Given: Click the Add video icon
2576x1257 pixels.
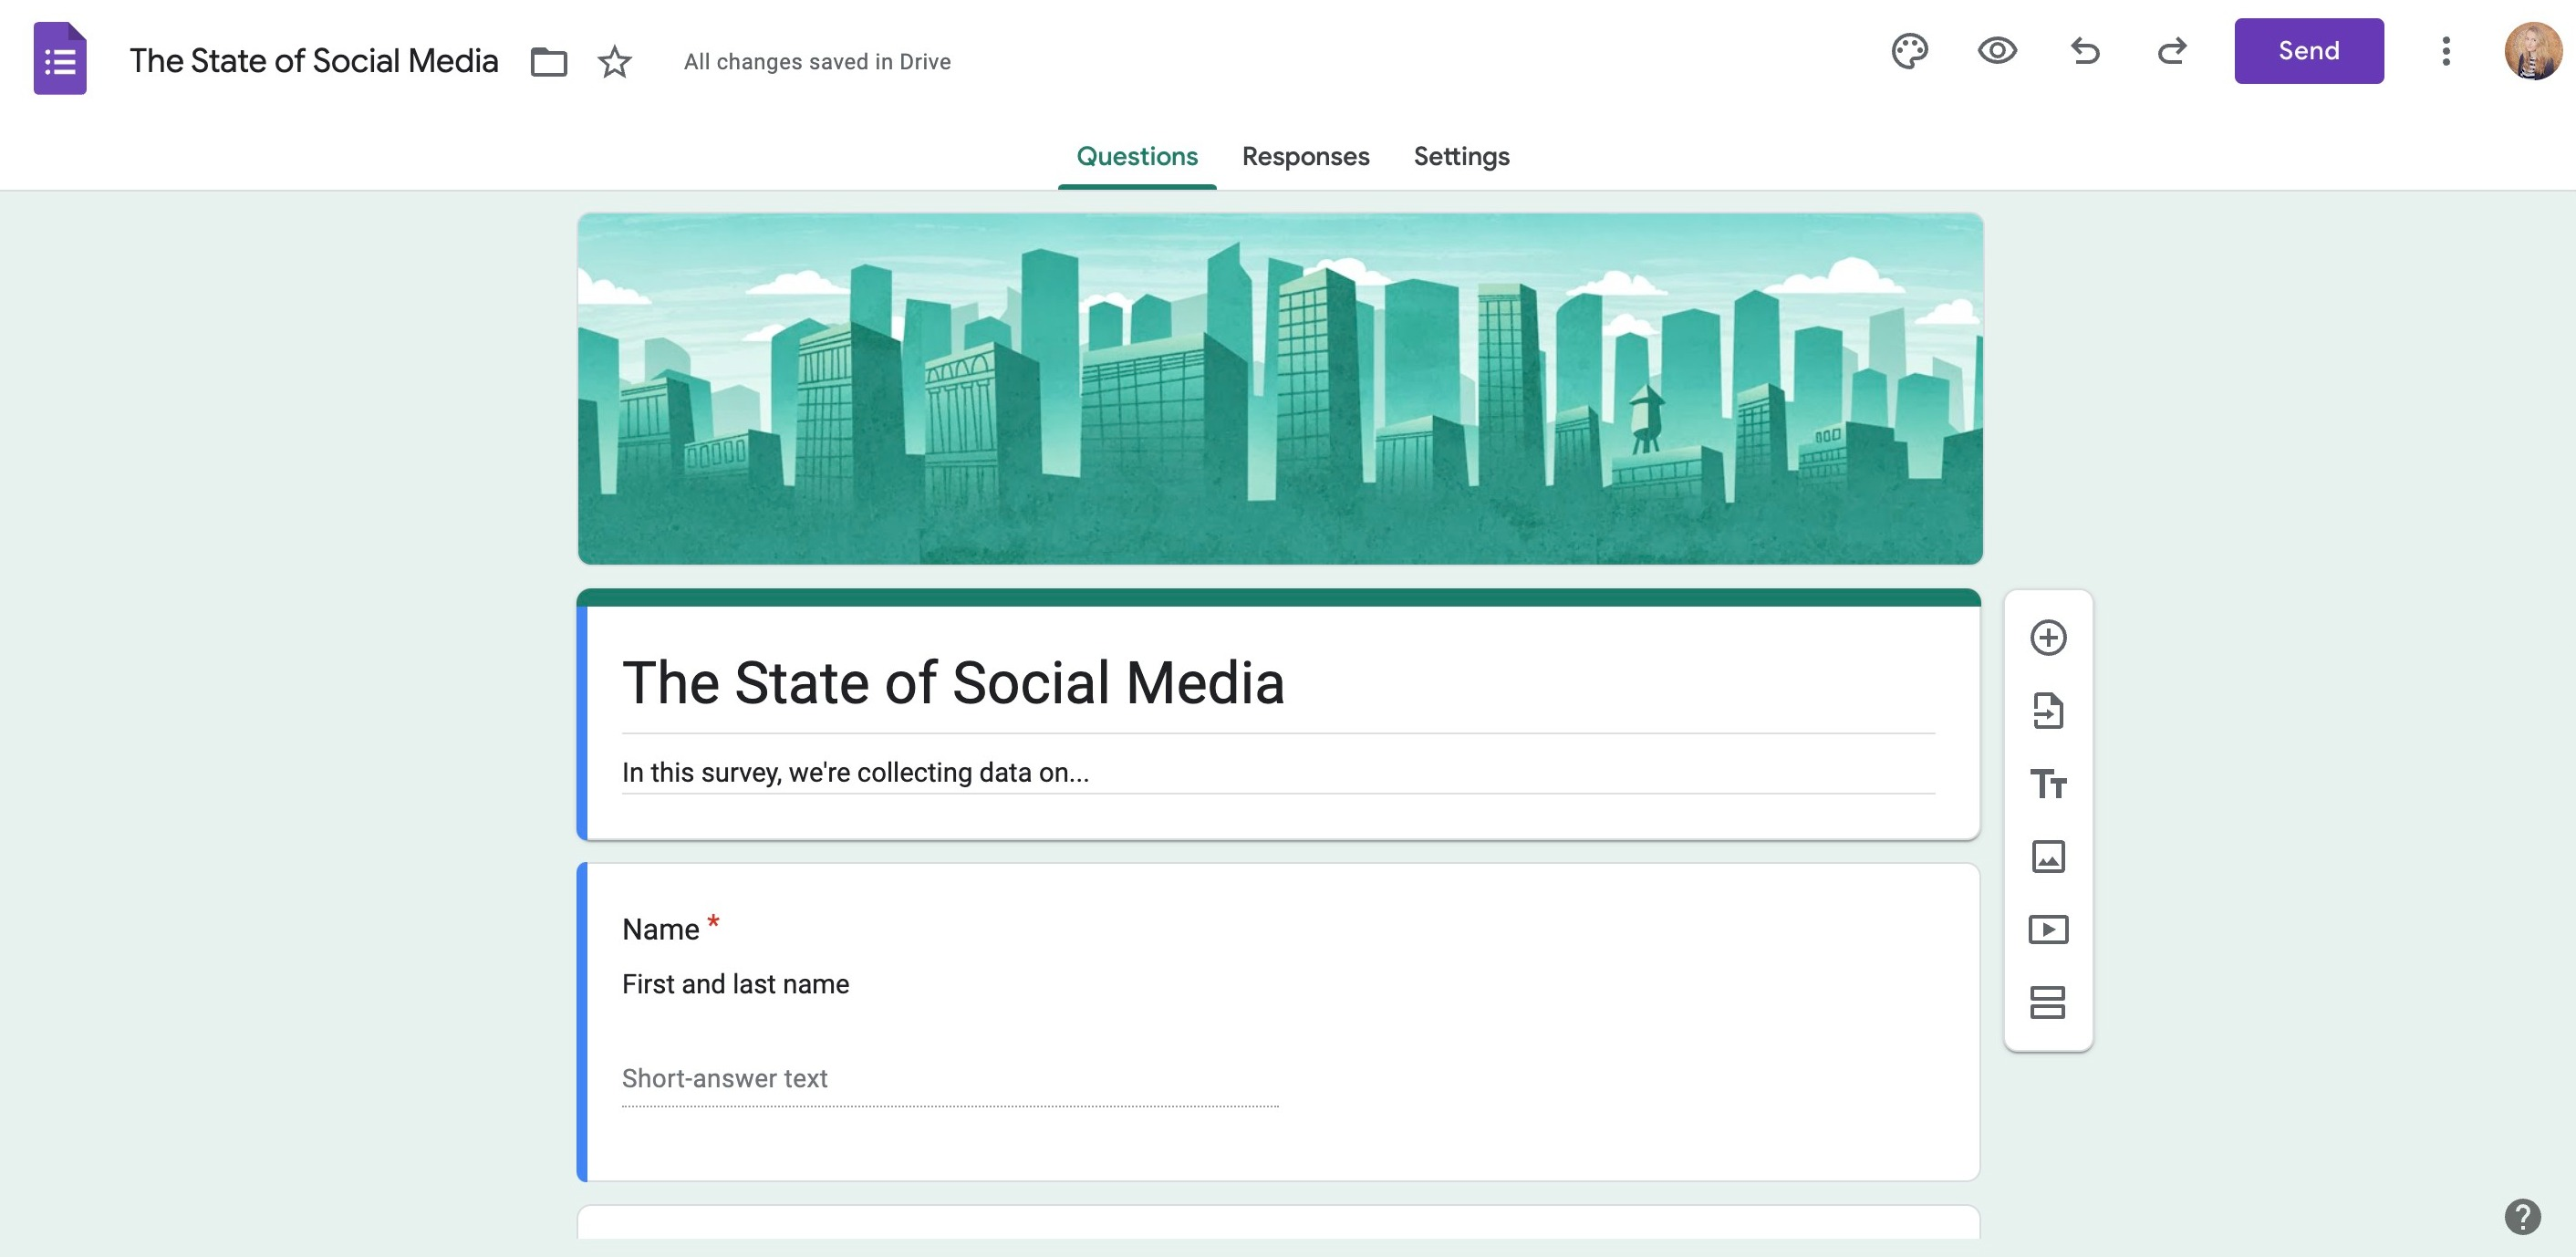Looking at the screenshot, I should 2047,930.
